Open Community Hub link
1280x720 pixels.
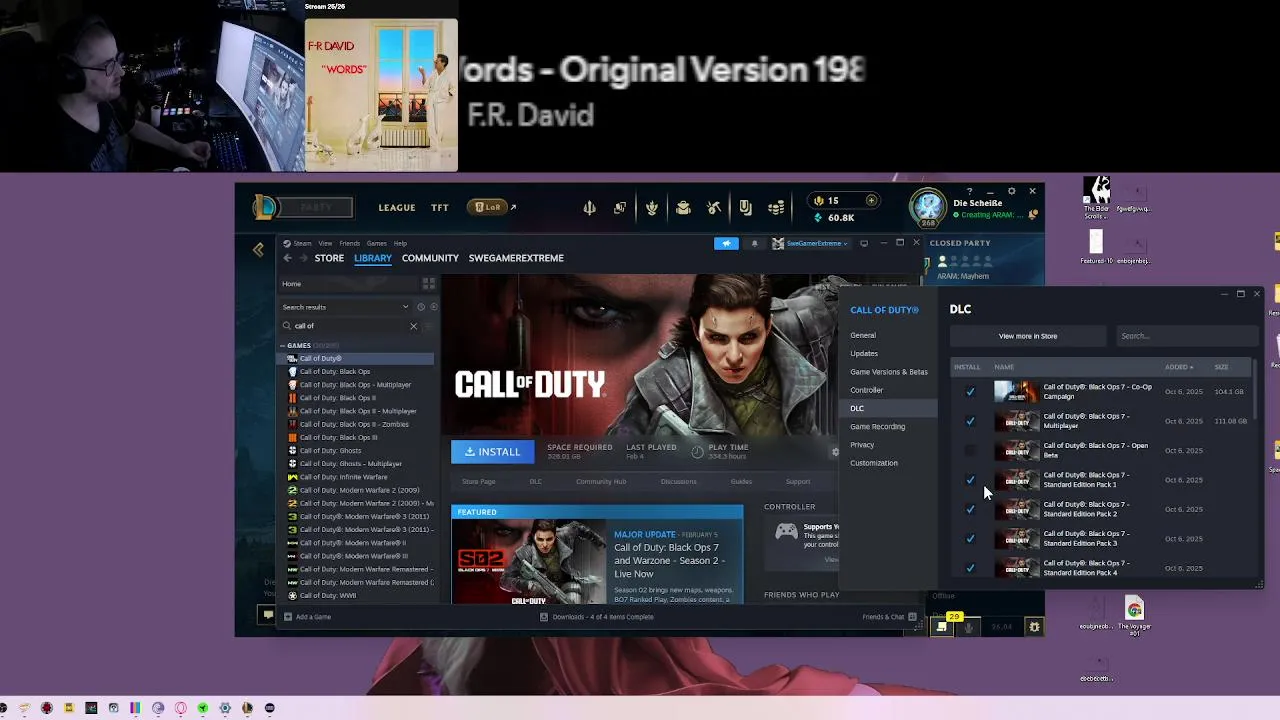601,482
